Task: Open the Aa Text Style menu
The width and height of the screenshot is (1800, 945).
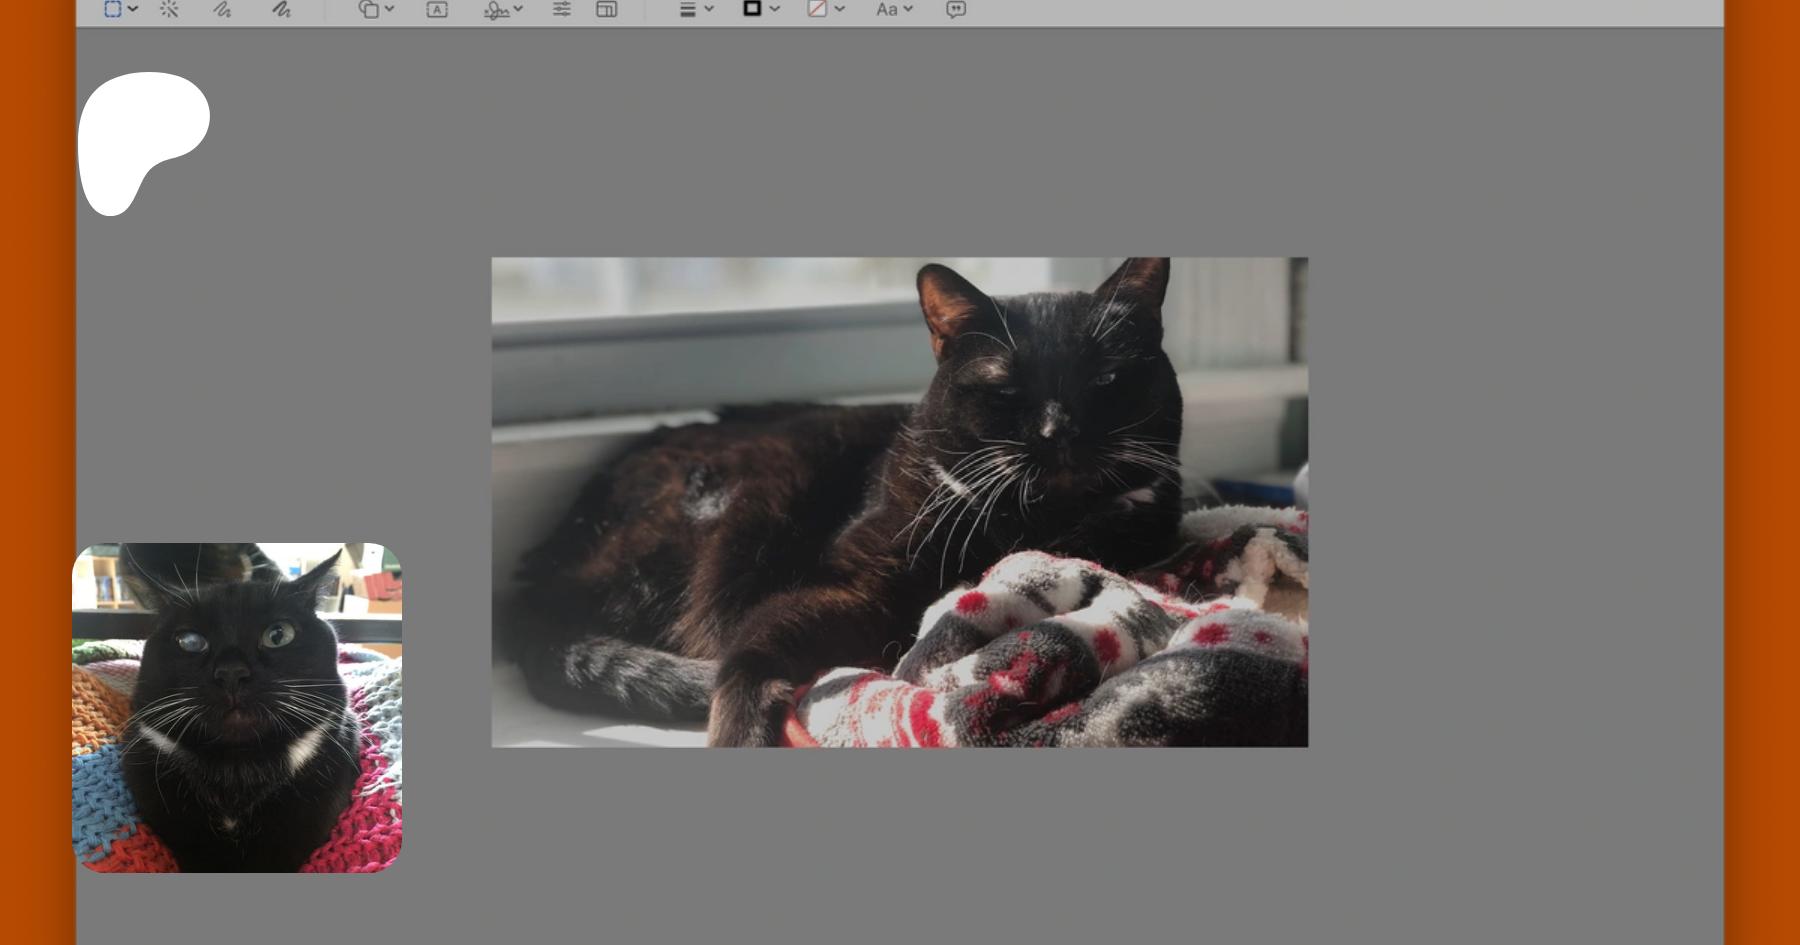Action: (887, 9)
